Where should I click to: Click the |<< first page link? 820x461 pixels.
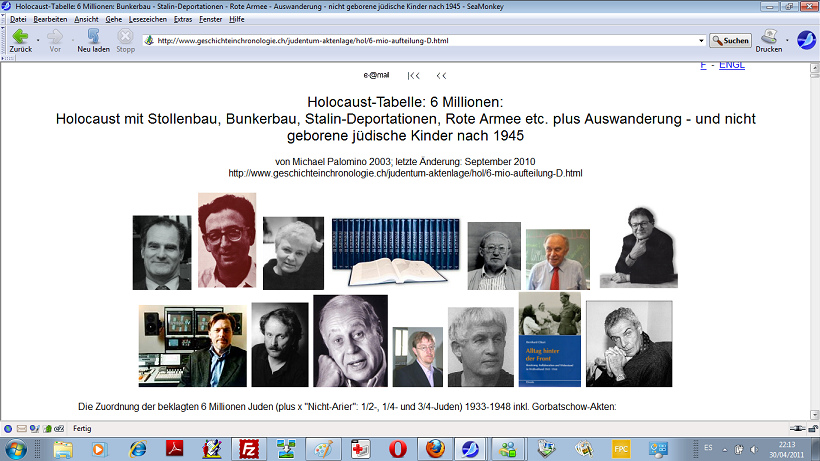tap(414, 76)
